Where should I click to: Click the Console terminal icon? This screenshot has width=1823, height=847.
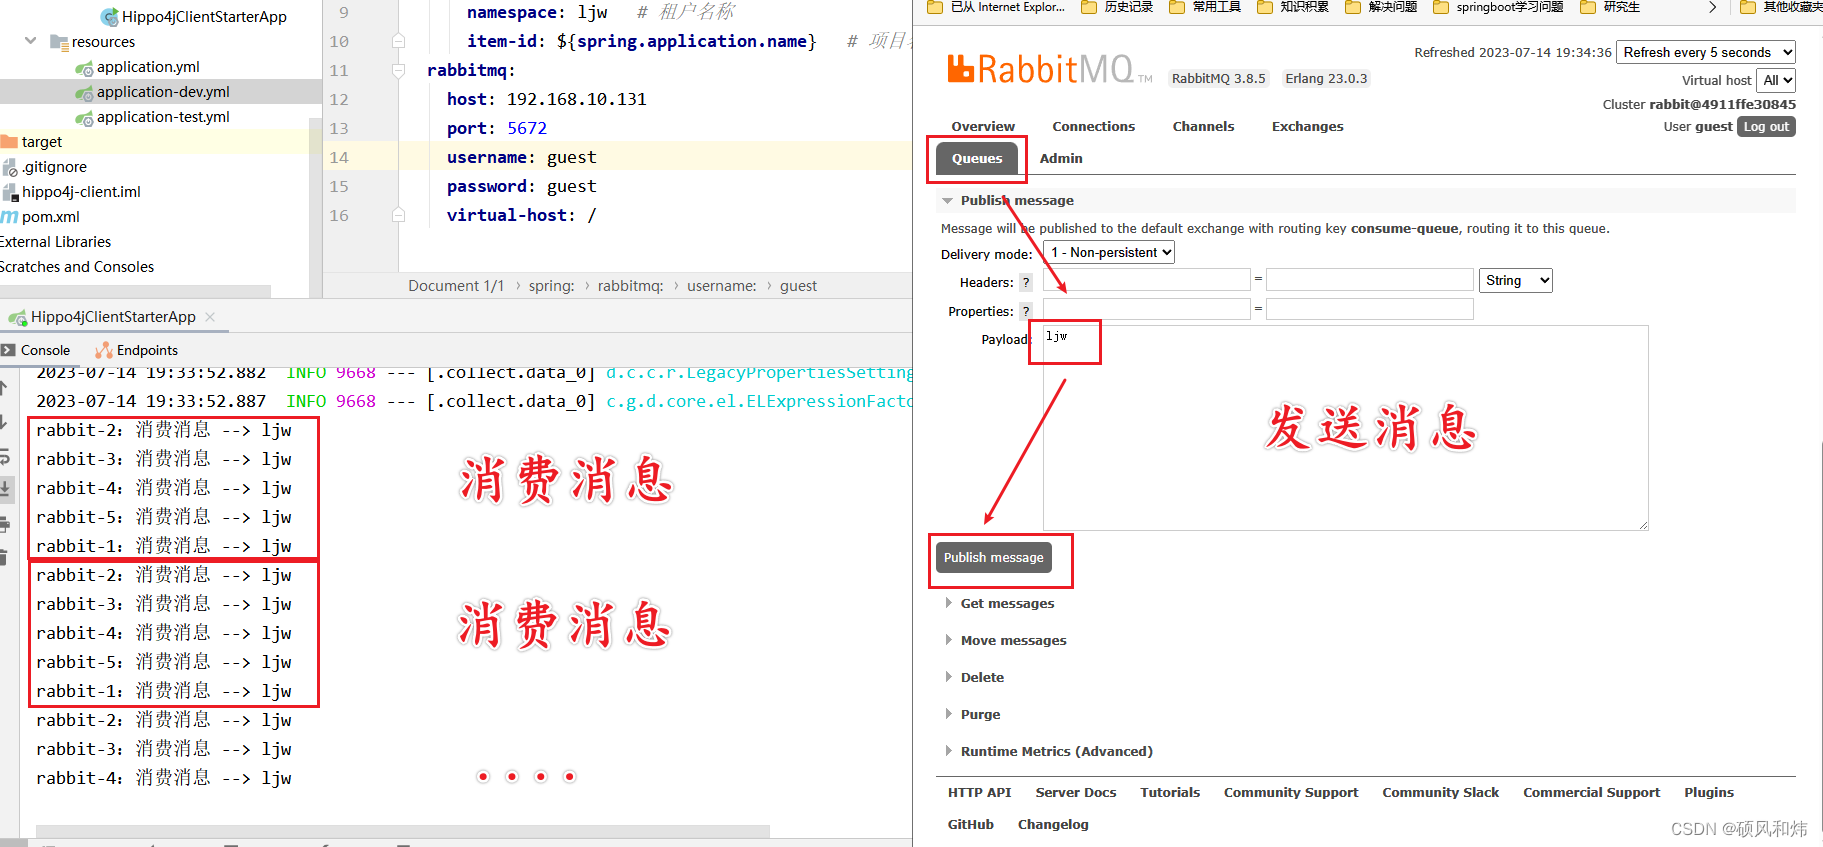[8, 350]
